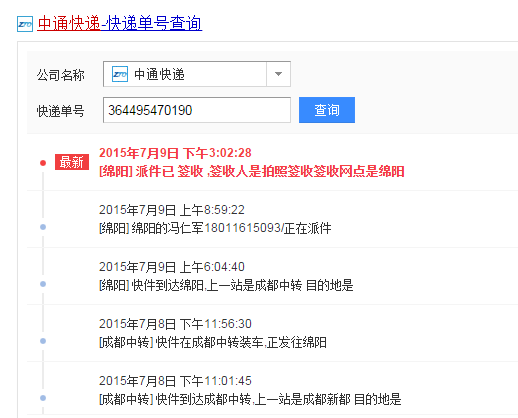Click the 正在派件 delivery status line
The width and height of the screenshot is (518, 418).
coord(215,228)
